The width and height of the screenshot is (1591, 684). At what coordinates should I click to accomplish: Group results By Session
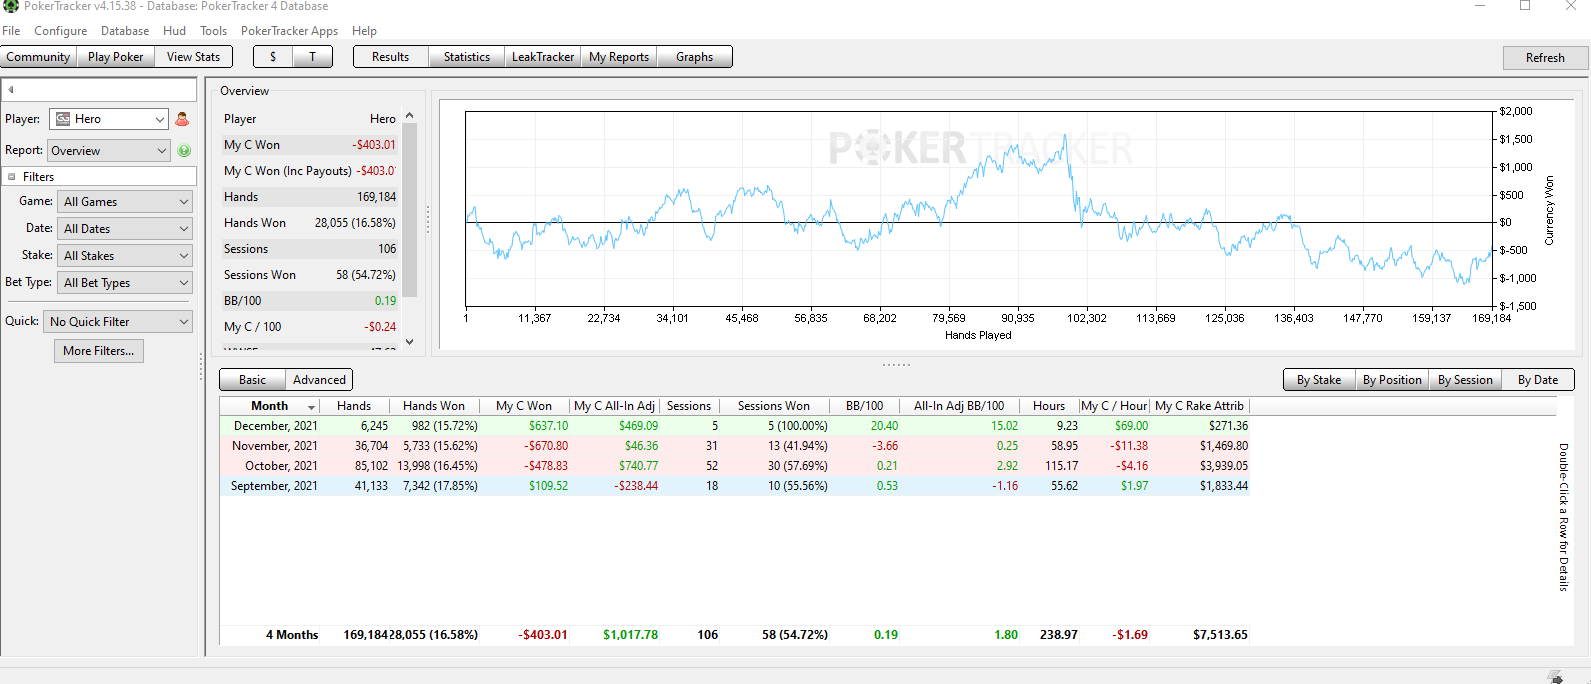(1465, 380)
